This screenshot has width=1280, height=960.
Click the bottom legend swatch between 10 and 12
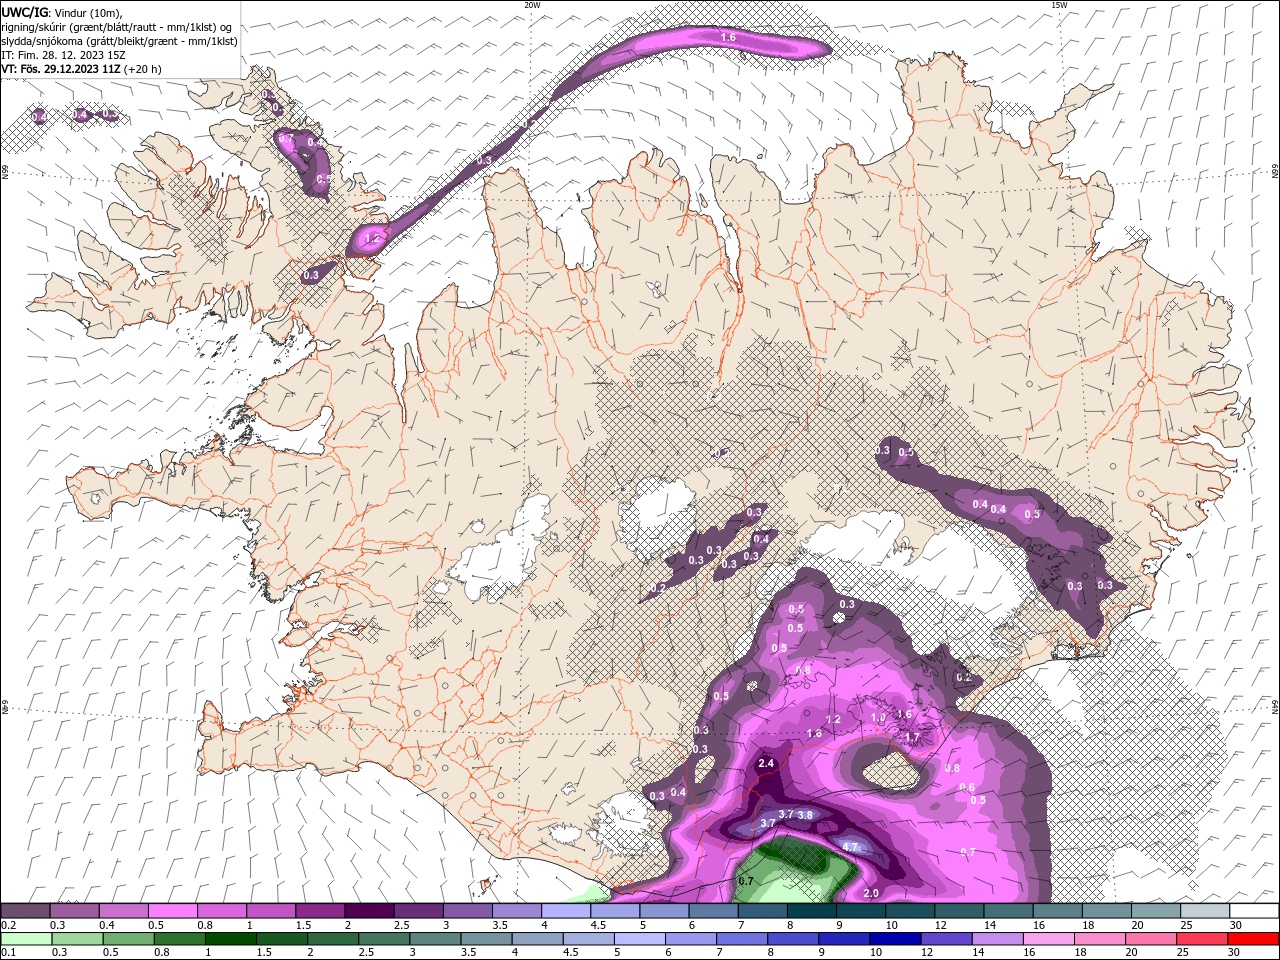(894, 939)
